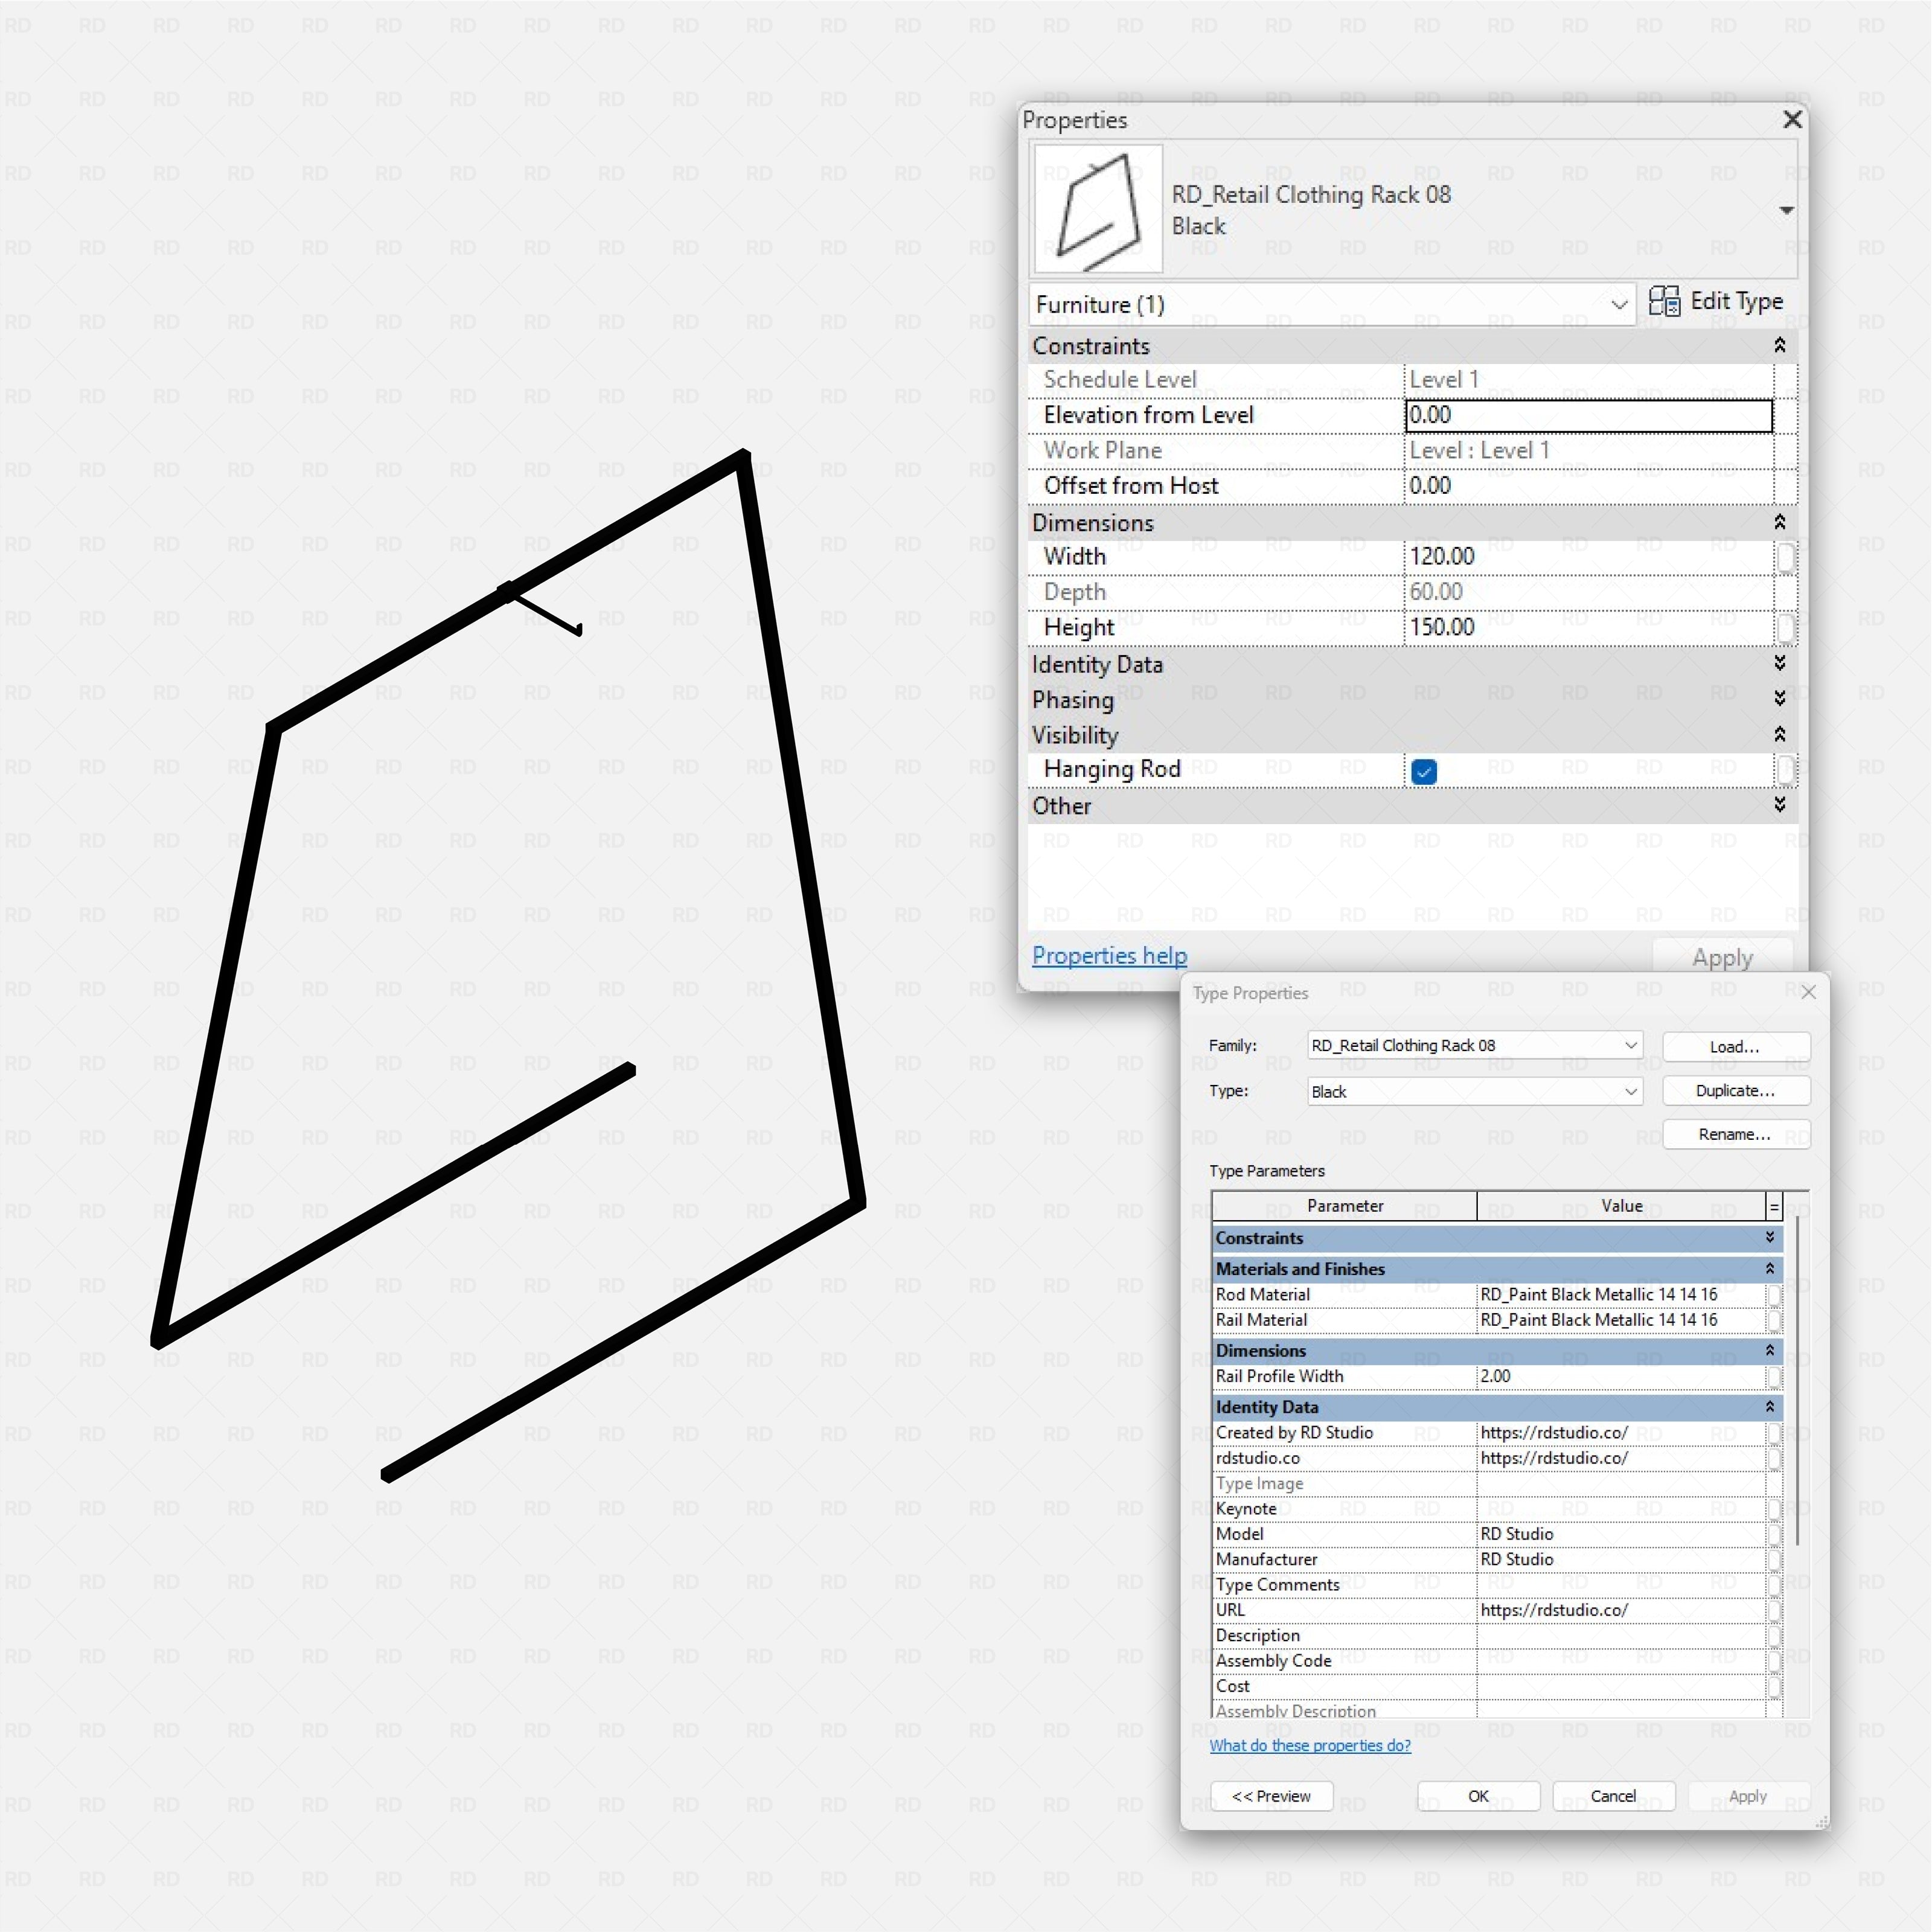Click the Load... button
The height and width of the screenshot is (1932, 1932).
[1736, 1046]
